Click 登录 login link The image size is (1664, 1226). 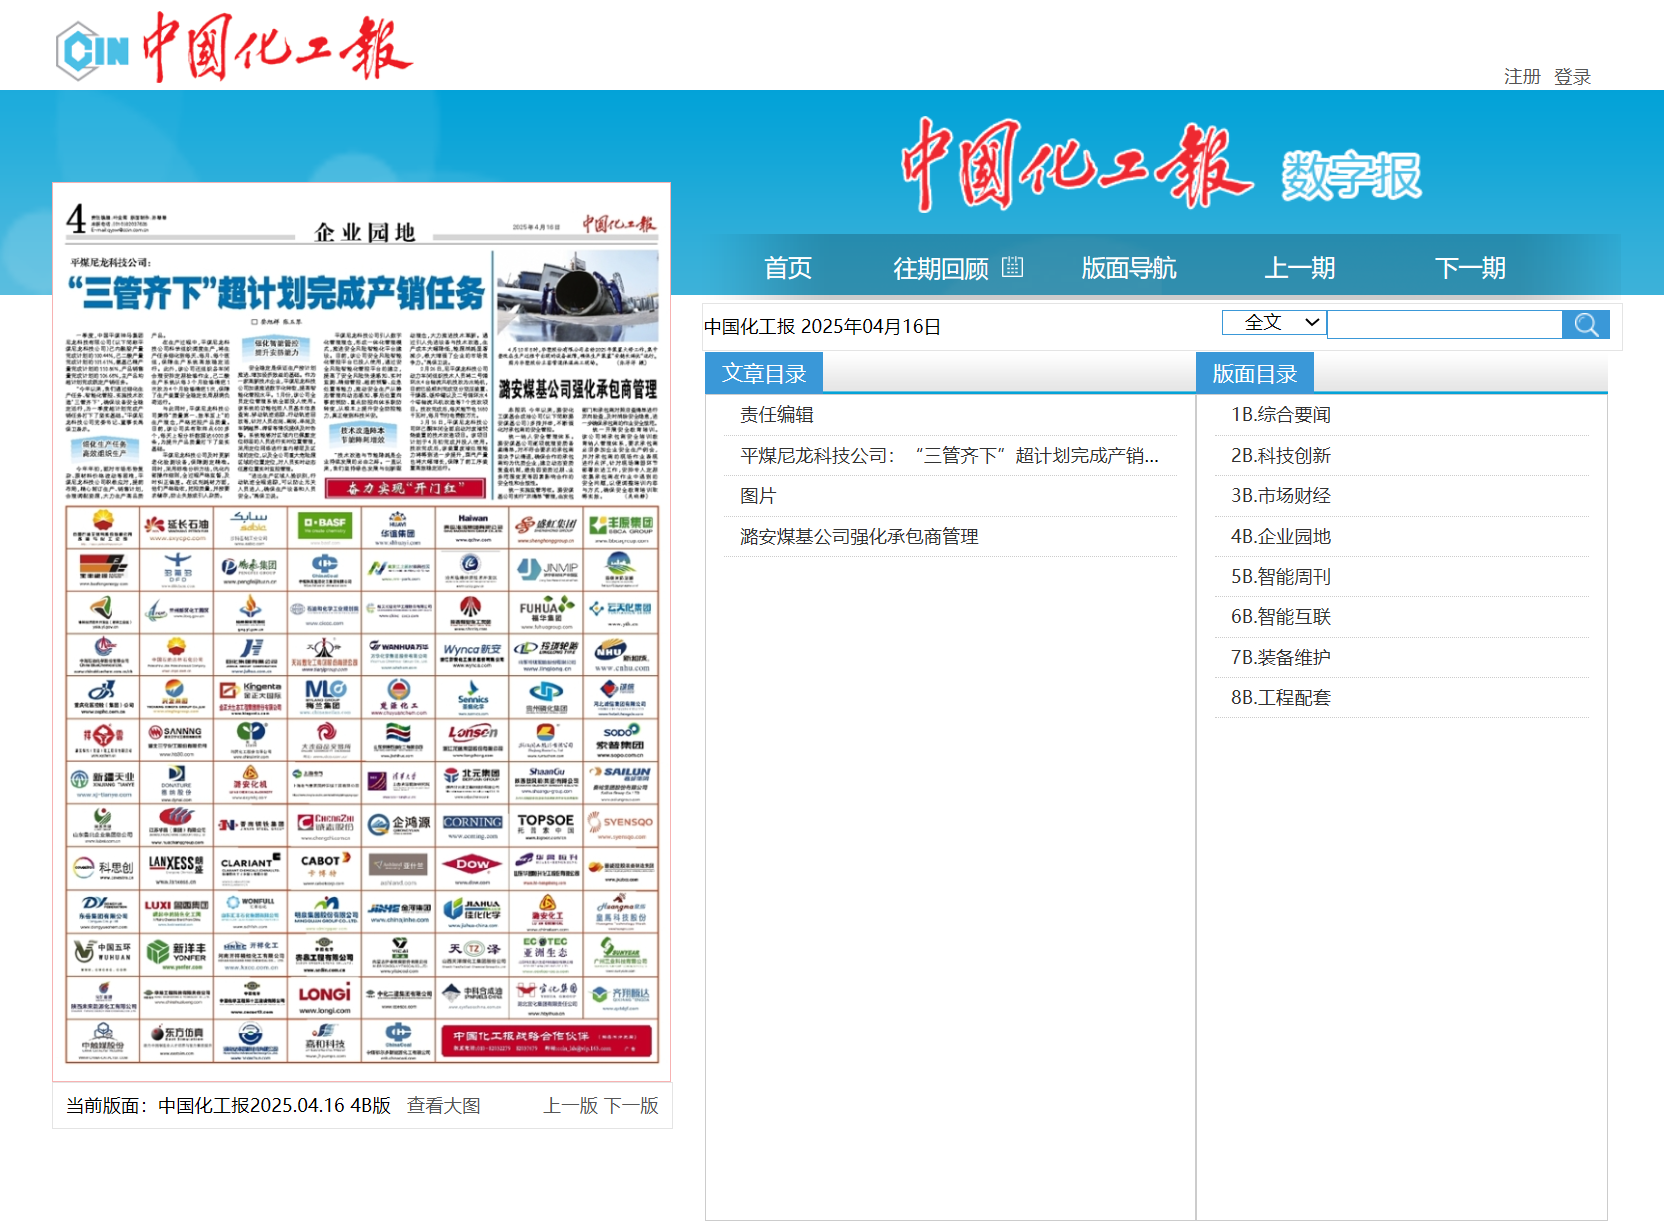[x=1572, y=77]
